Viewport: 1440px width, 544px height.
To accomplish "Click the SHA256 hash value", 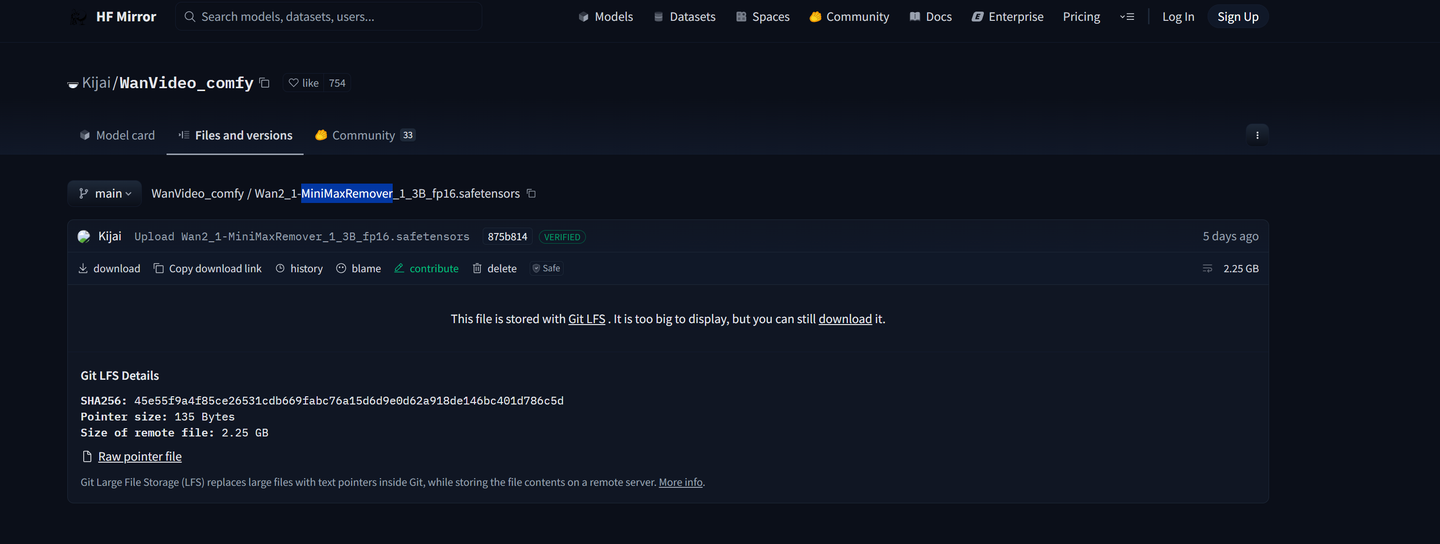I will click(x=349, y=401).
